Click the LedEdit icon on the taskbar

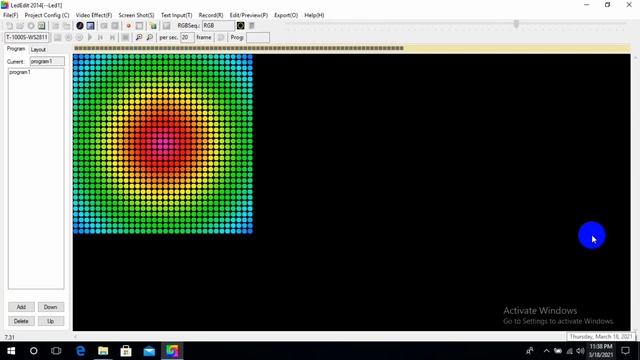tap(172, 351)
